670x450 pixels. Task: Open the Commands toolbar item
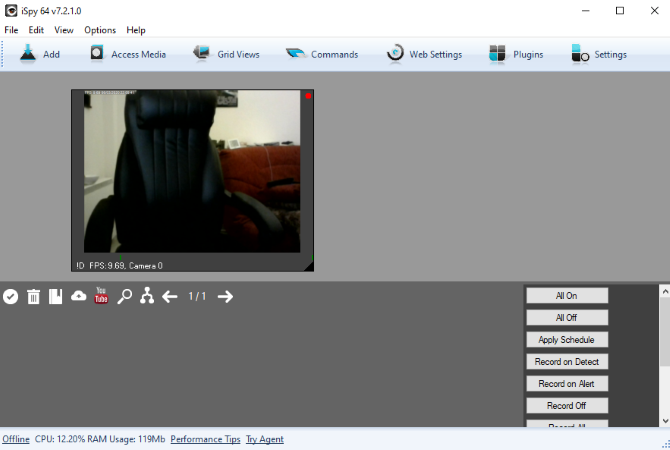pyautogui.click(x=322, y=54)
